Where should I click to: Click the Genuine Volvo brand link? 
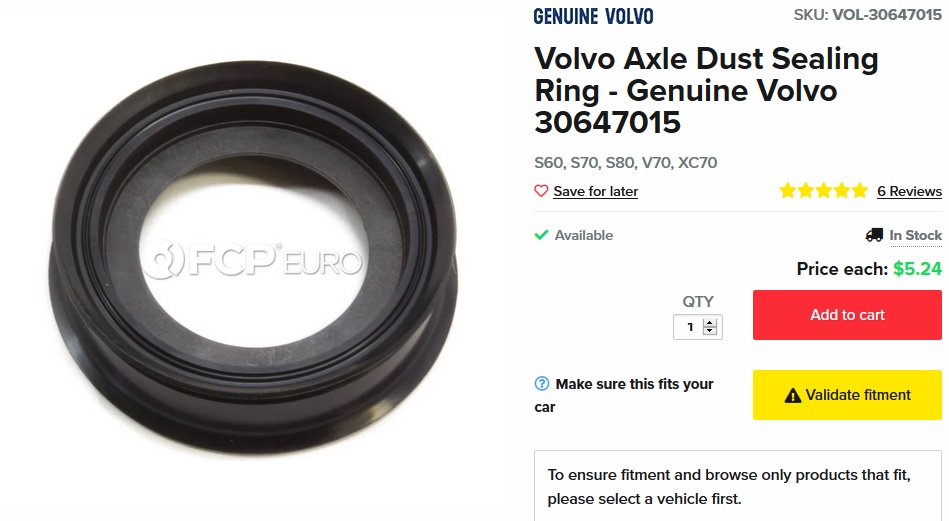tap(593, 16)
